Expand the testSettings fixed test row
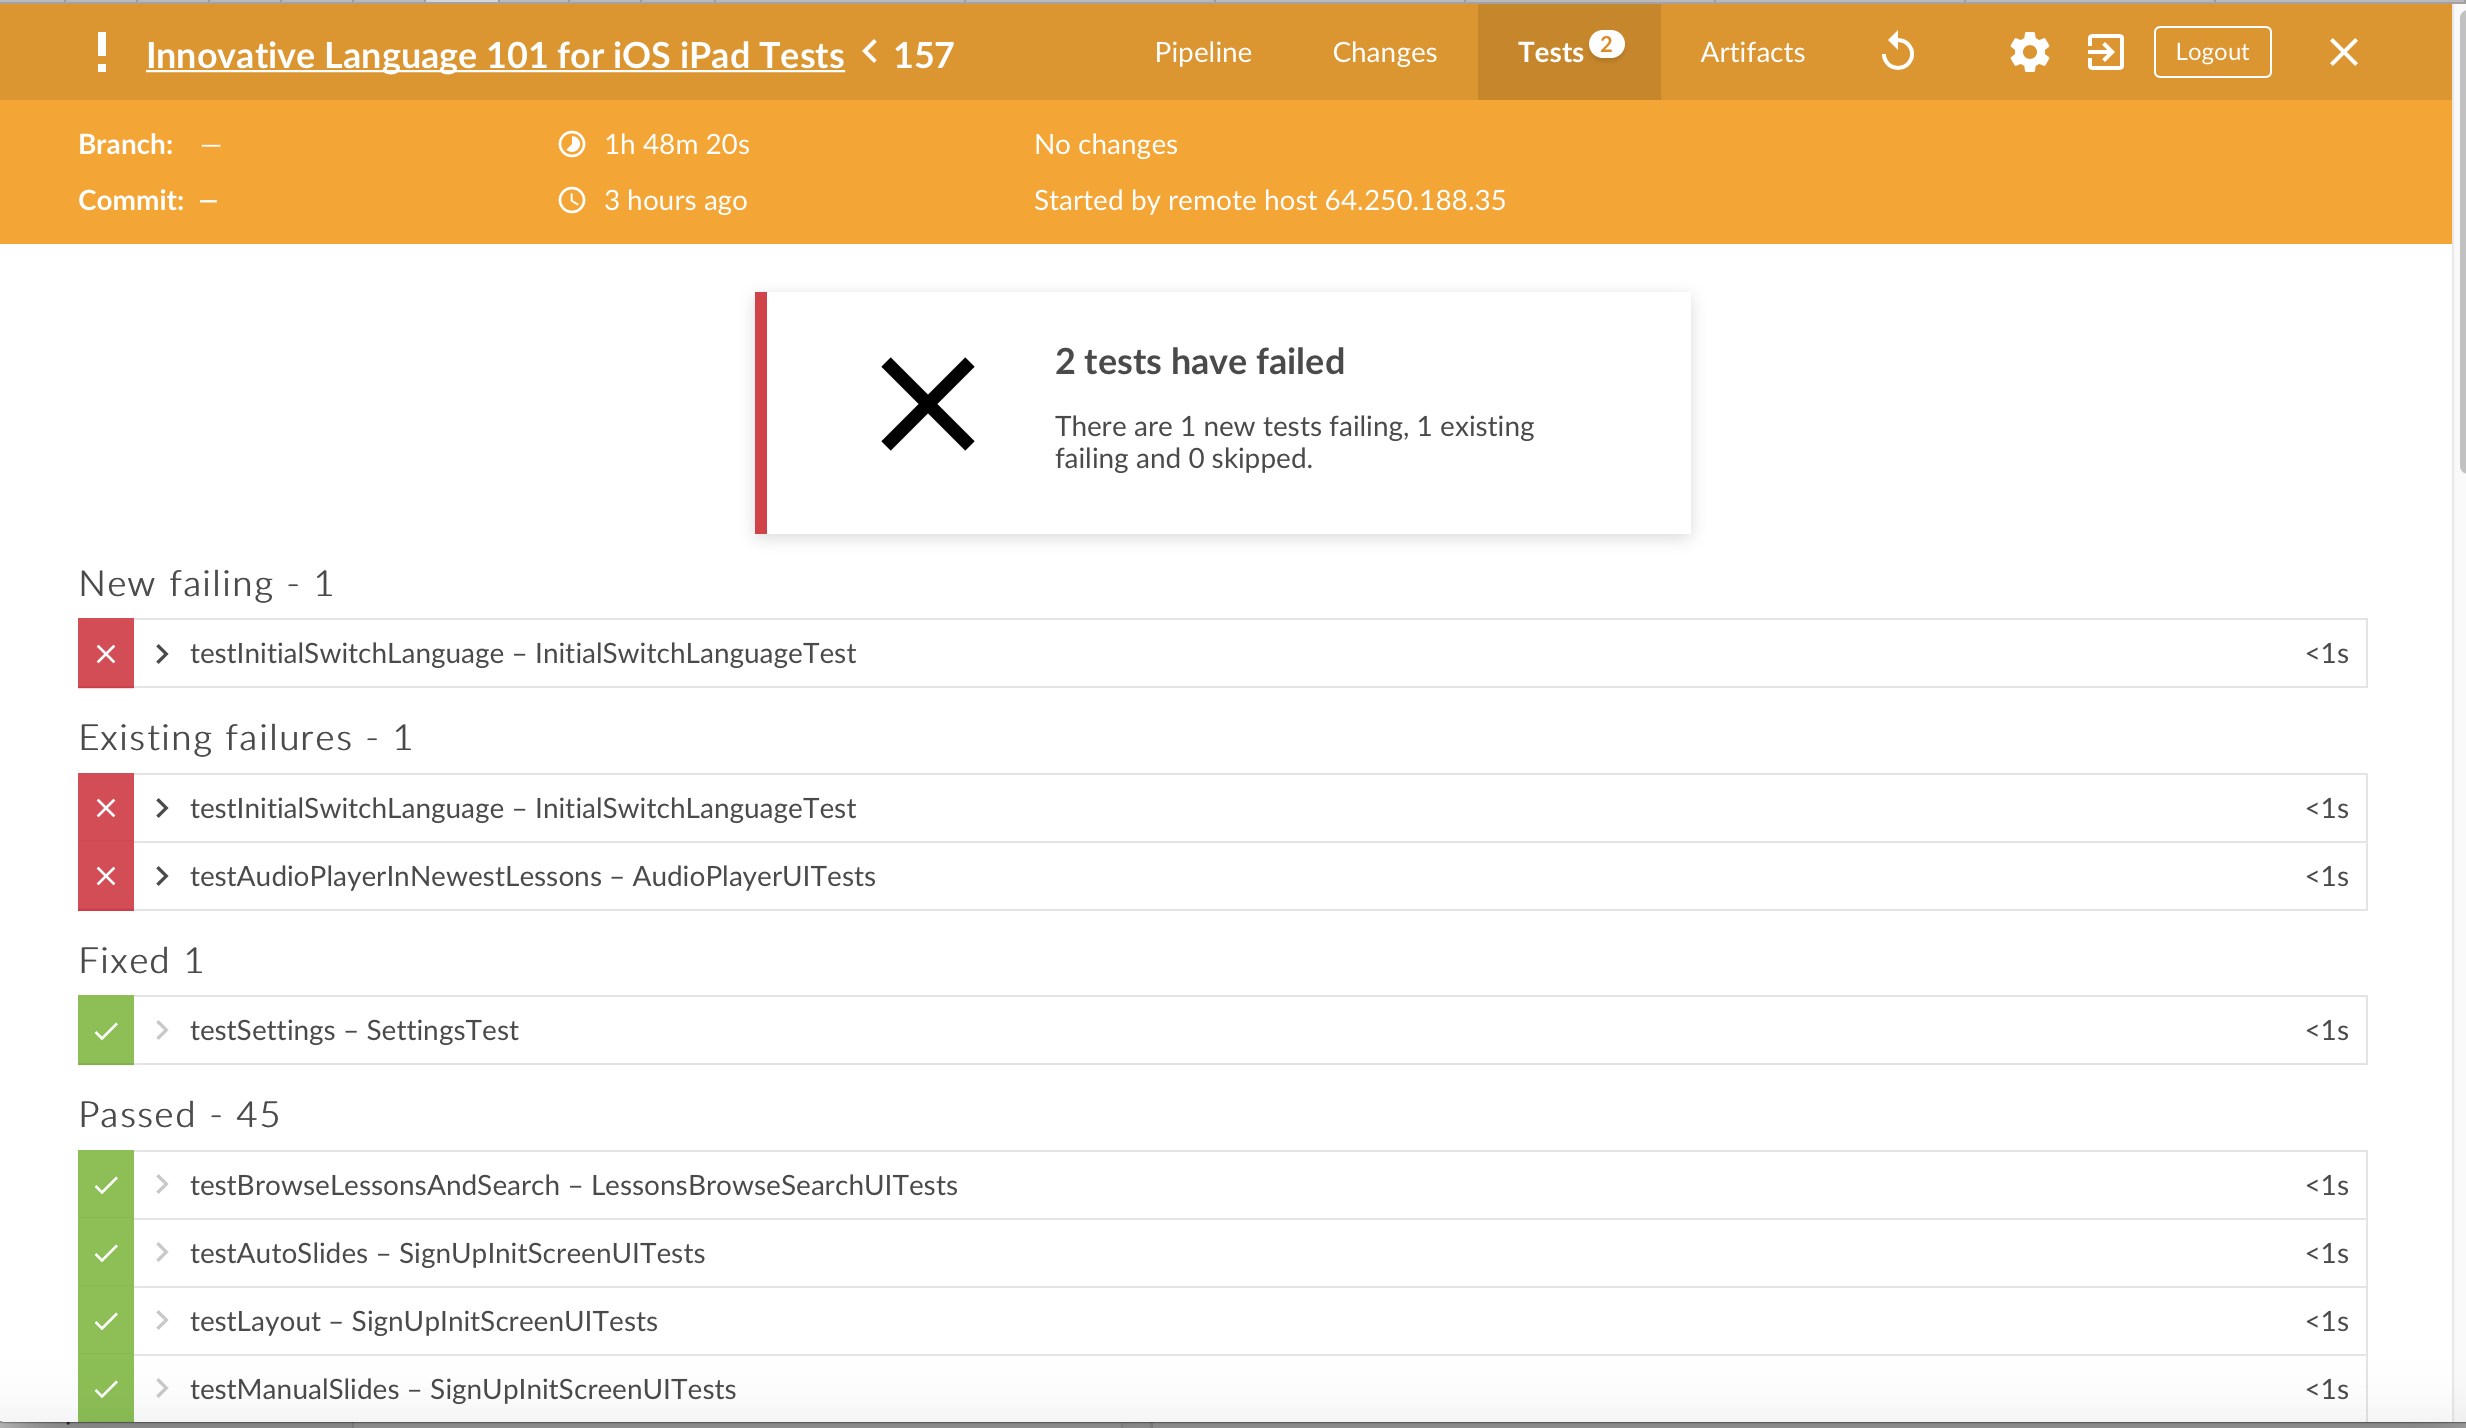This screenshot has height=1428, width=2466. (x=162, y=1030)
